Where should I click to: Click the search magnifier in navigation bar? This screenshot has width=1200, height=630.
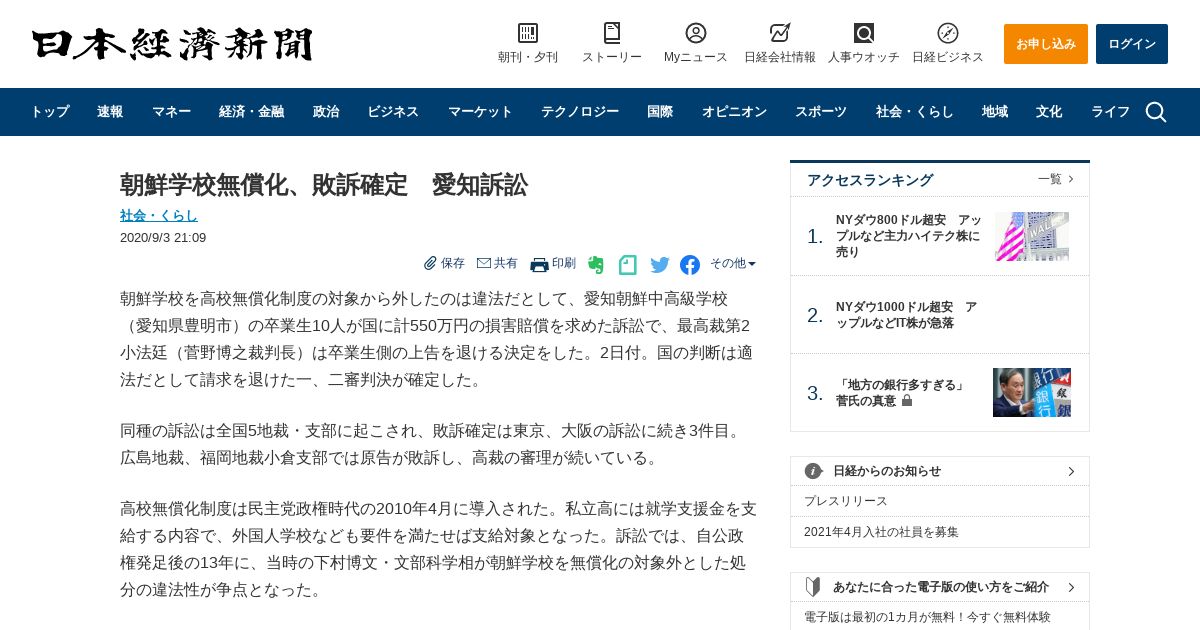click(x=1156, y=112)
